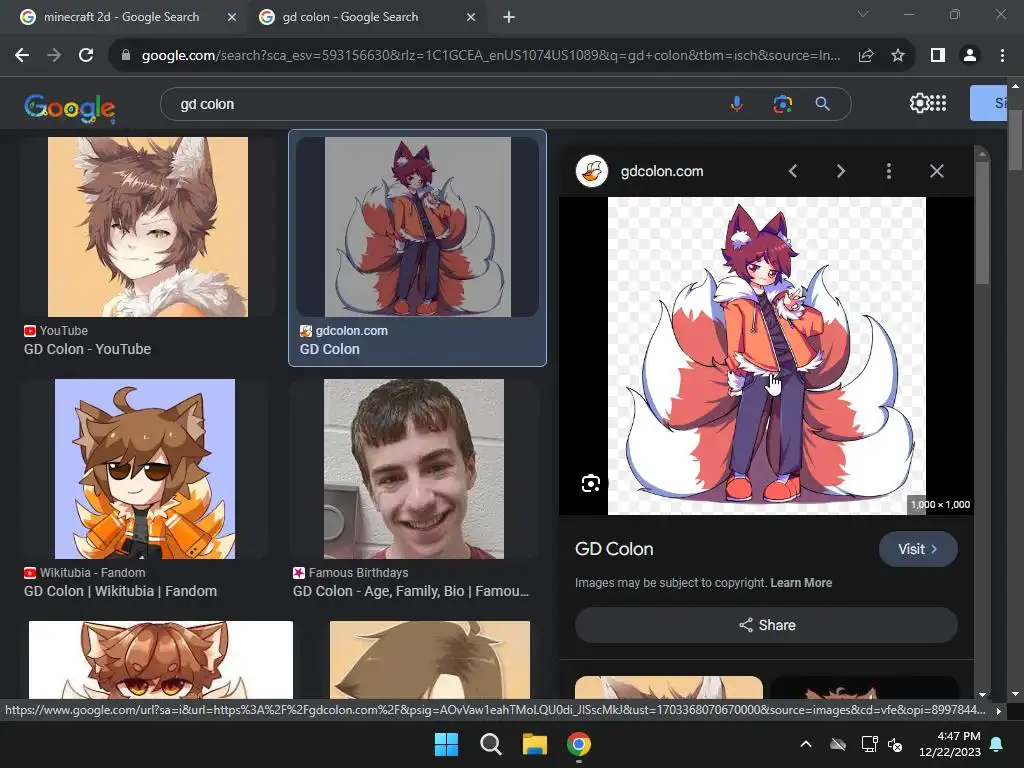Click the Chrome taskbar icon
Viewport: 1024px width, 768px height.
pyautogui.click(x=579, y=744)
